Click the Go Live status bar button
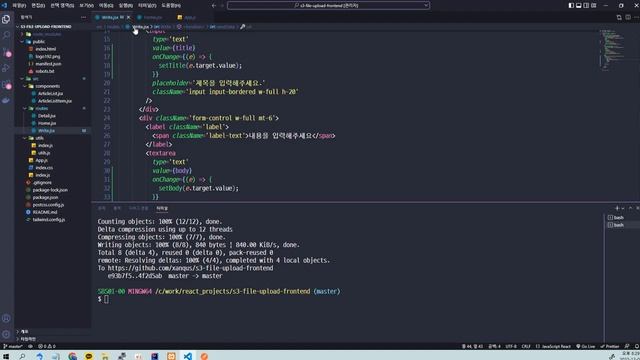The image size is (640, 360). (x=585, y=346)
